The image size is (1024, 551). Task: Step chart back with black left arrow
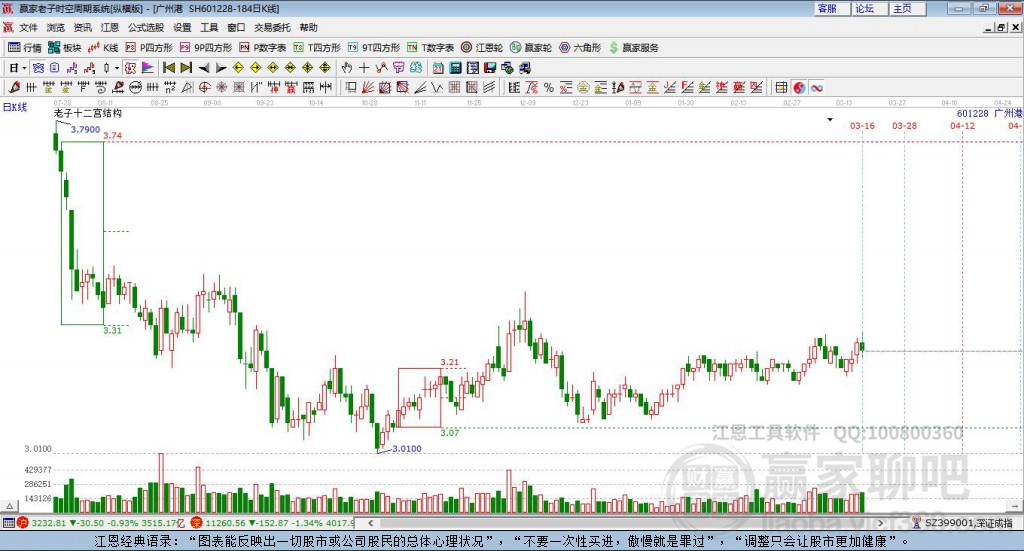[204, 68]
